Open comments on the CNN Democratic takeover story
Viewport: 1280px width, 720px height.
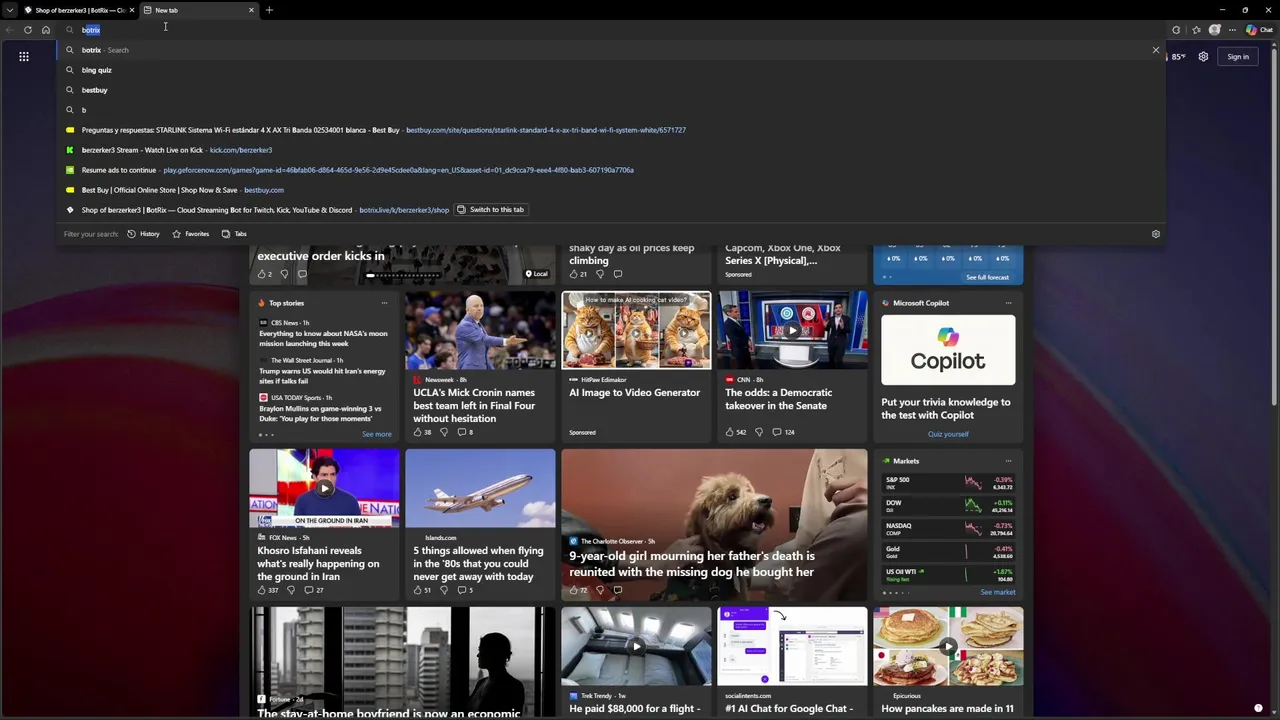pos(782,432)
